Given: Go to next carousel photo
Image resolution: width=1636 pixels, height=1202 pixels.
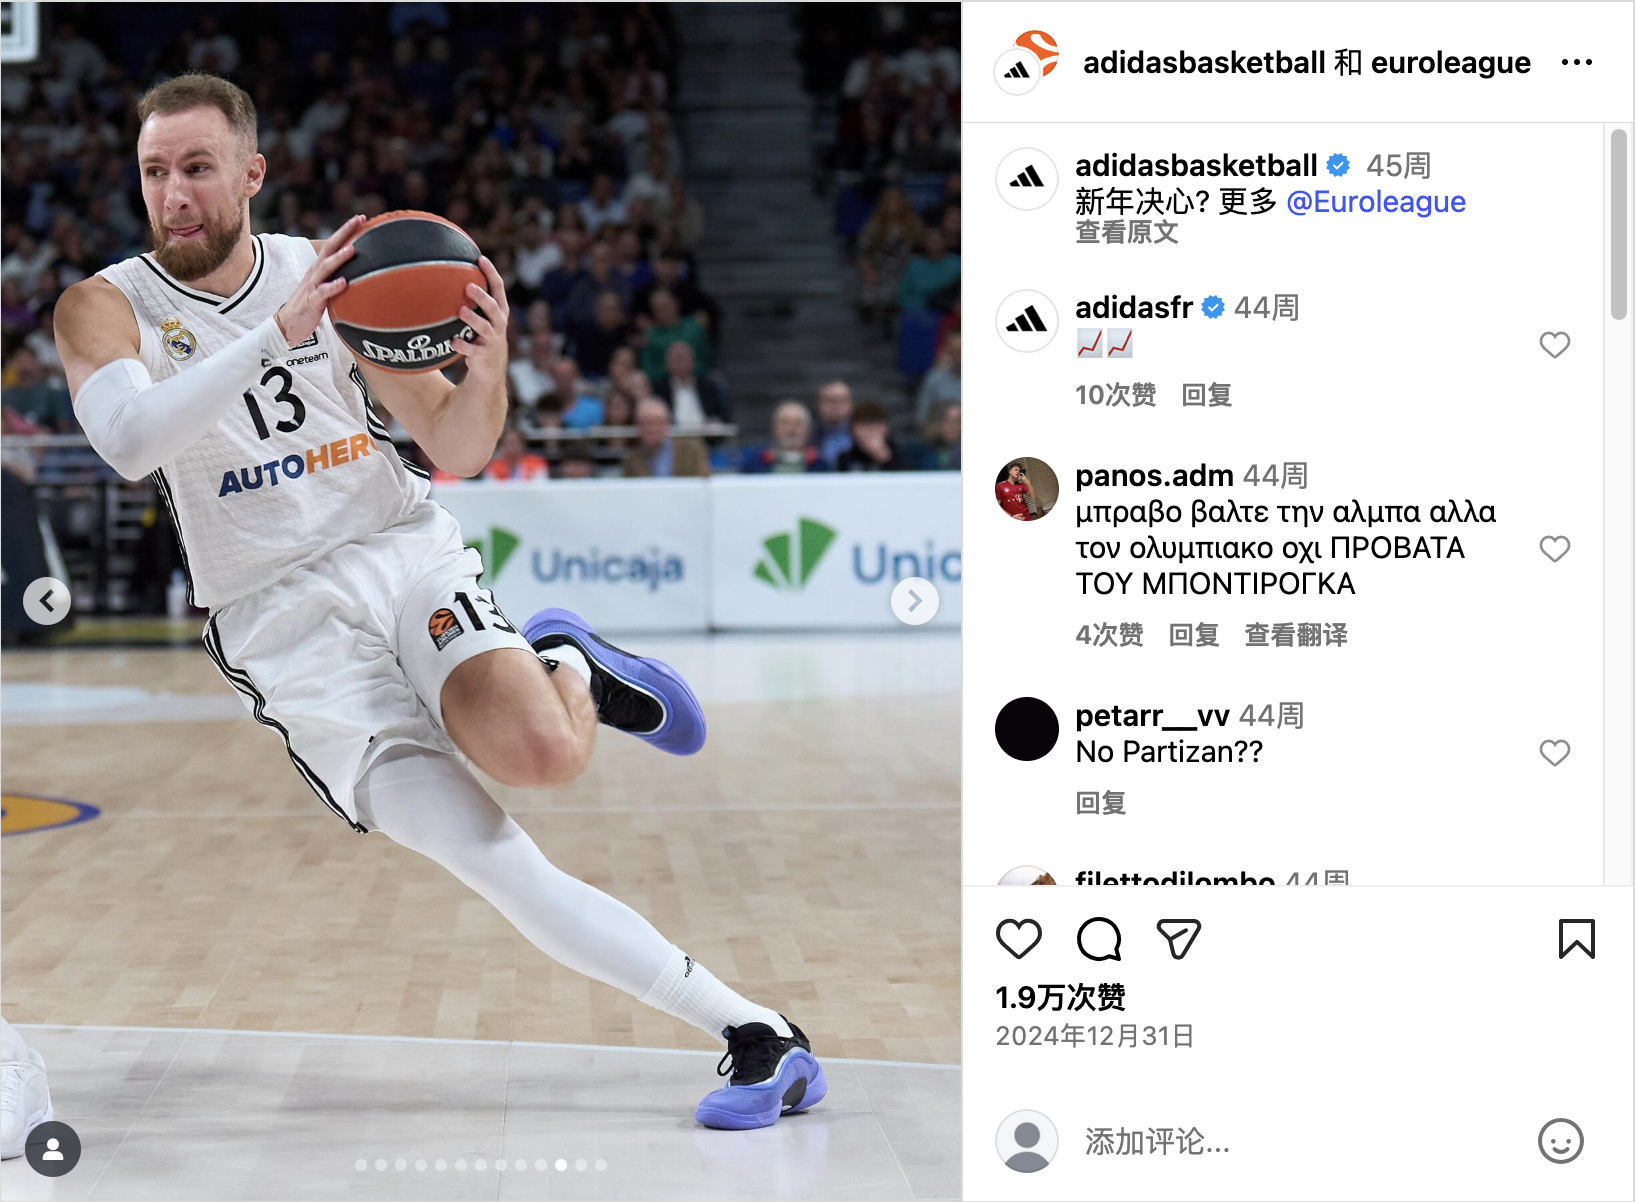Looking at the screenshot, I should point(914,600).
